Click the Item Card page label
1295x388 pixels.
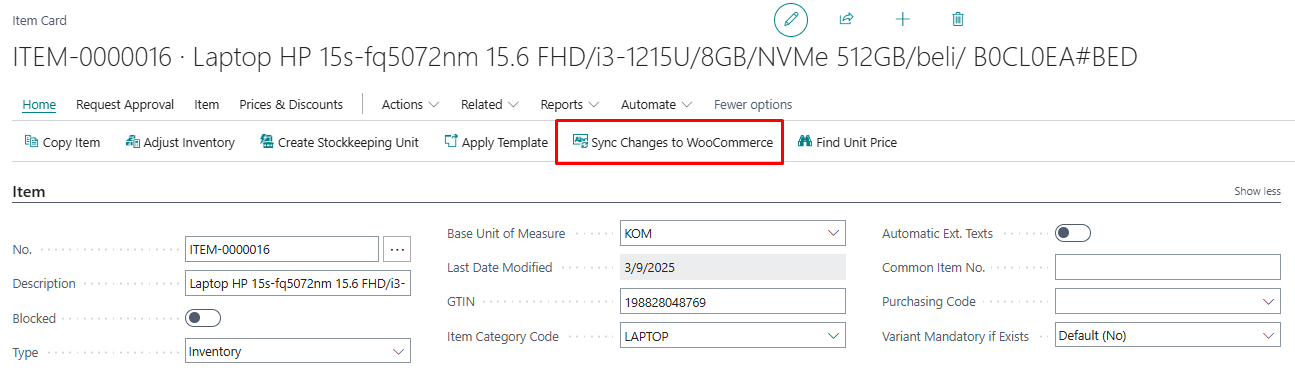[x=40, y=20]
